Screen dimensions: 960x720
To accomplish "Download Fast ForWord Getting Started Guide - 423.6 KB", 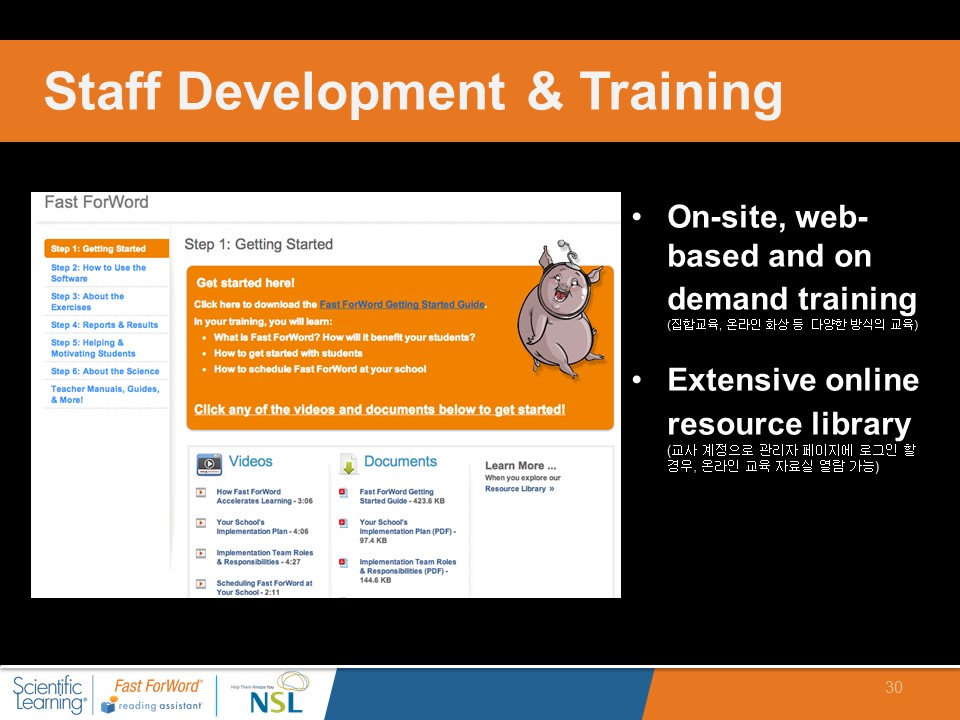I will 402,496.
